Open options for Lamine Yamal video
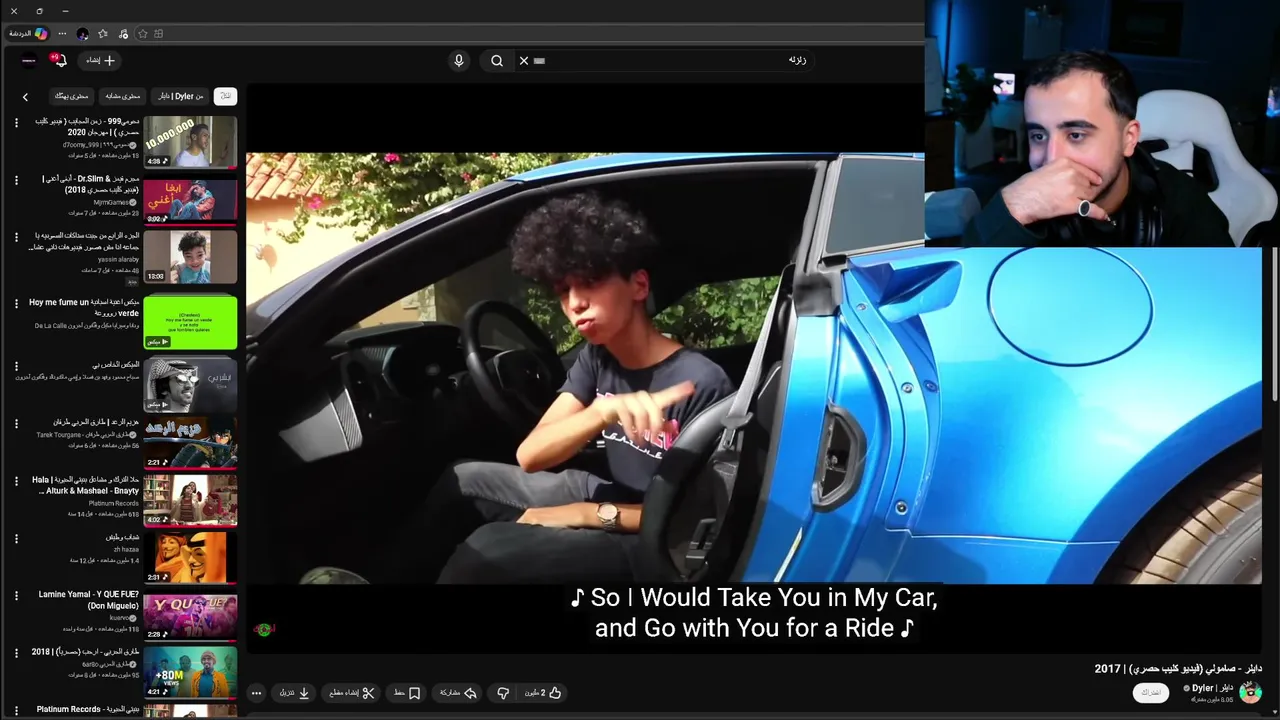Image resolution: width=1280 pixels, height=720 pixels. [16, 595]
